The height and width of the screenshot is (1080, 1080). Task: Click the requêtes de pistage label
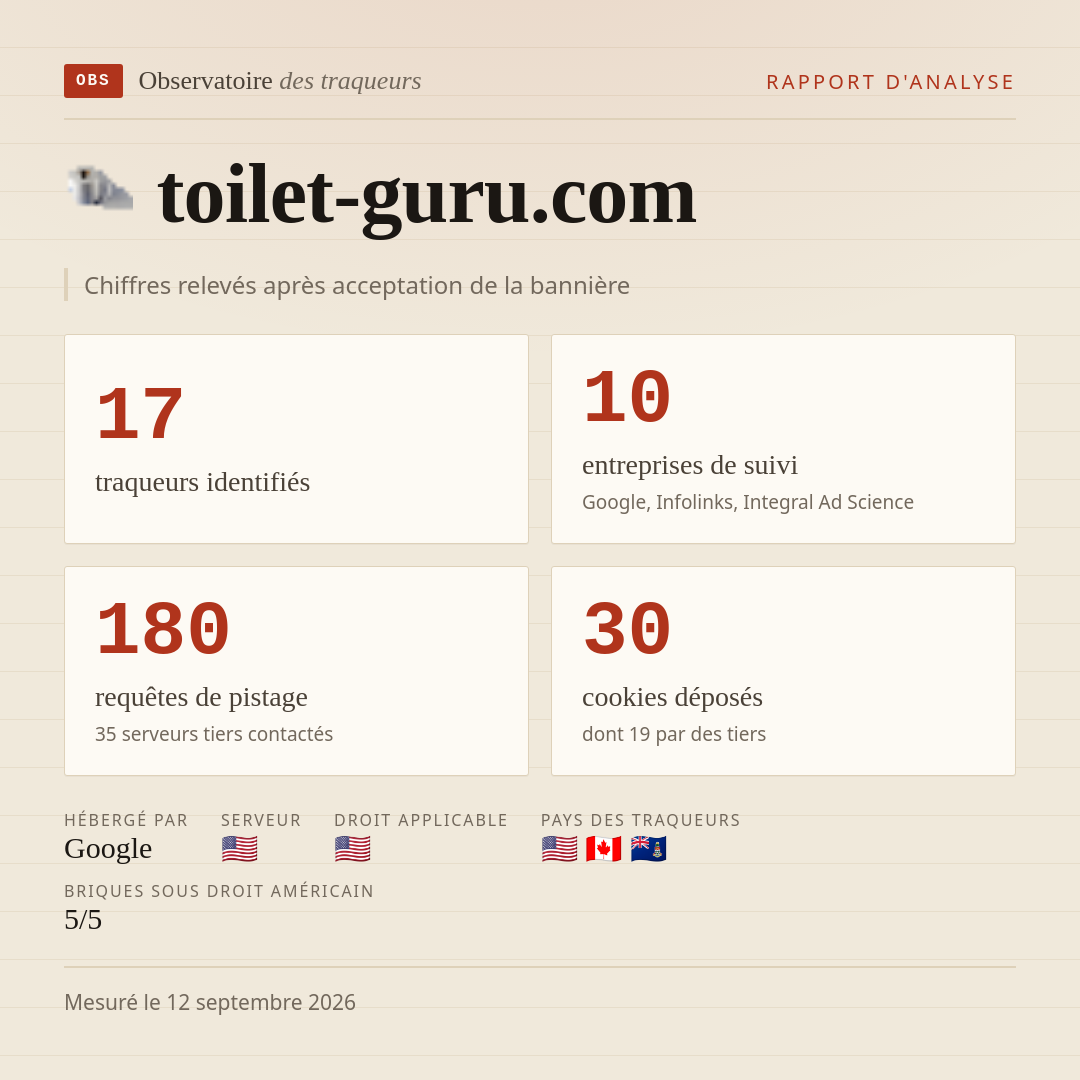click(x=201, y=697)
